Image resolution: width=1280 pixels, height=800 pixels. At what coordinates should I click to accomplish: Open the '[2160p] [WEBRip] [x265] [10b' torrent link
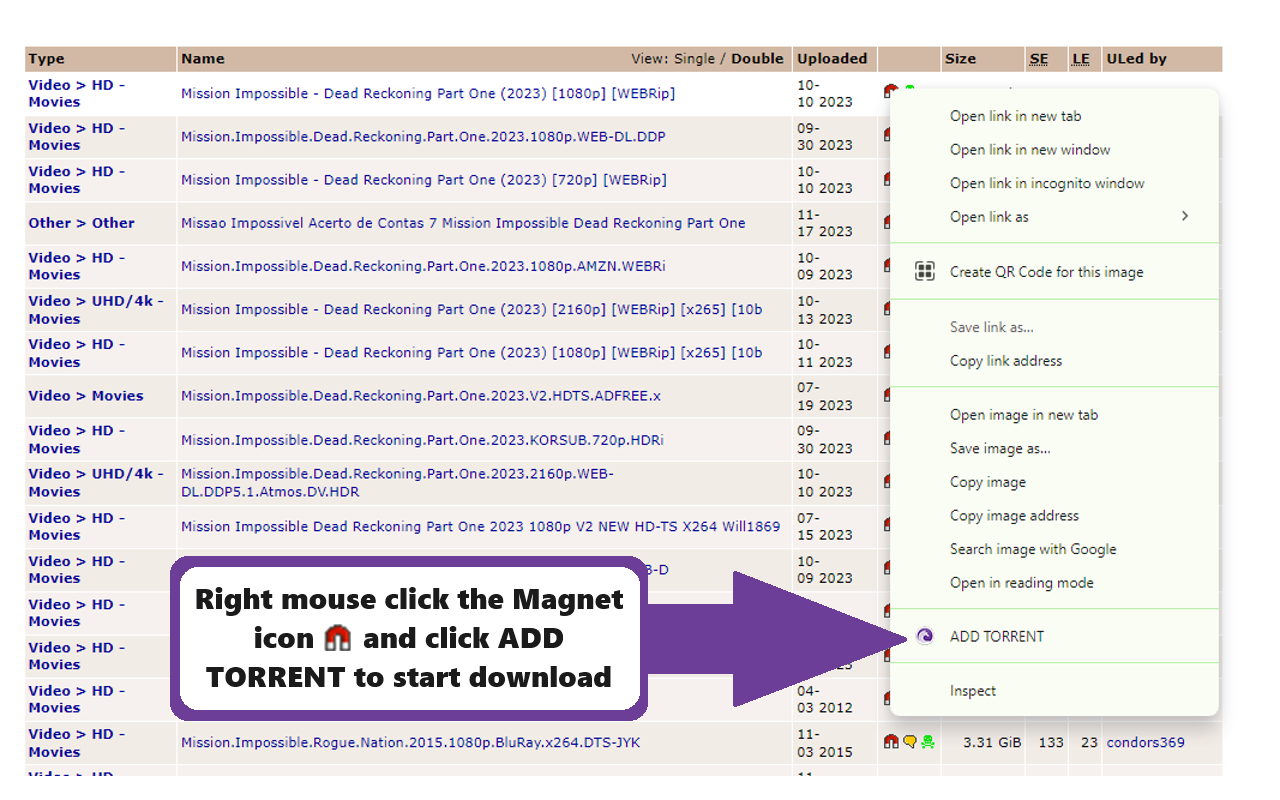[x=472, y=309]
